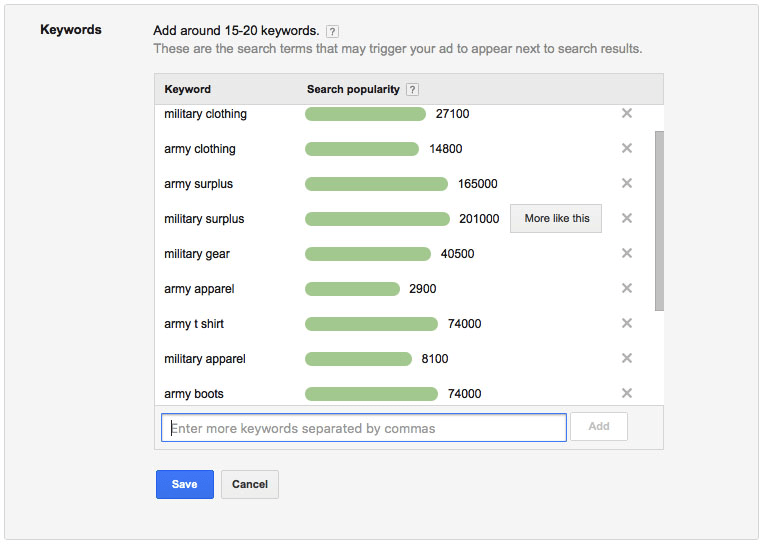This screenshot has height=544, width=764.
Task: Select the 'military gear' keyword text
Action: click(197, 254)
